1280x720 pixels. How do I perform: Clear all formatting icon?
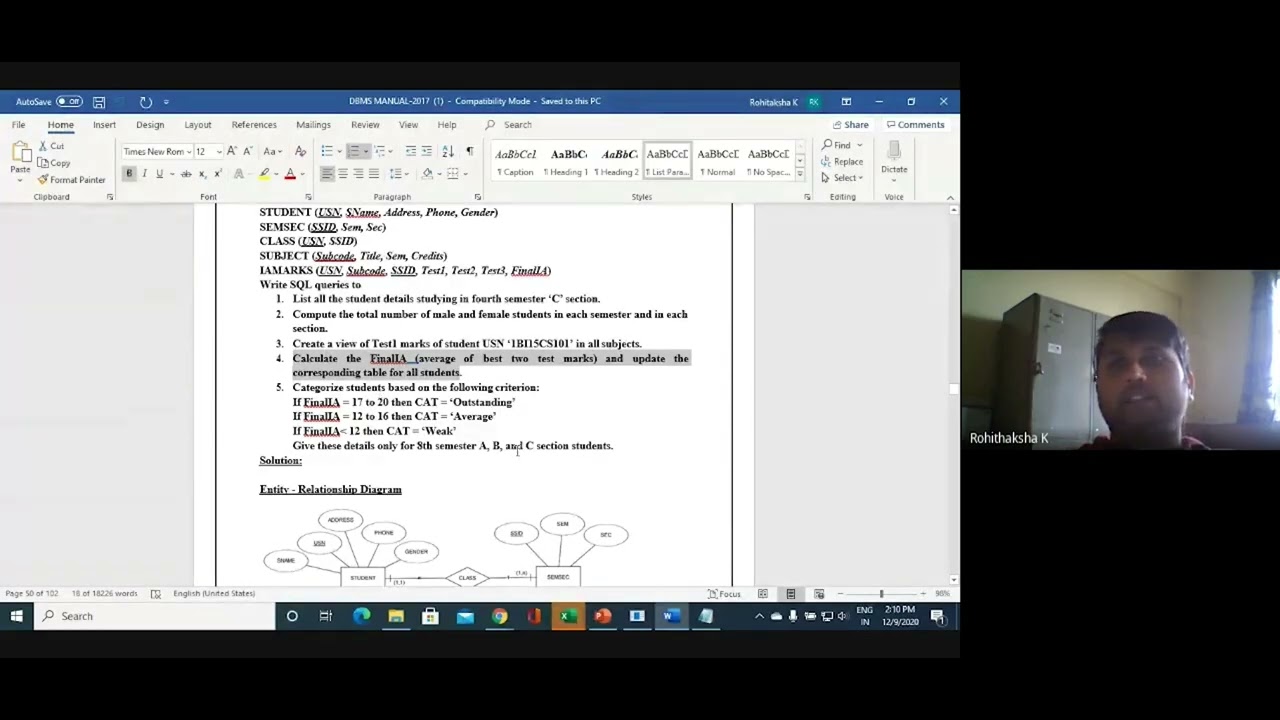[300, 151]
